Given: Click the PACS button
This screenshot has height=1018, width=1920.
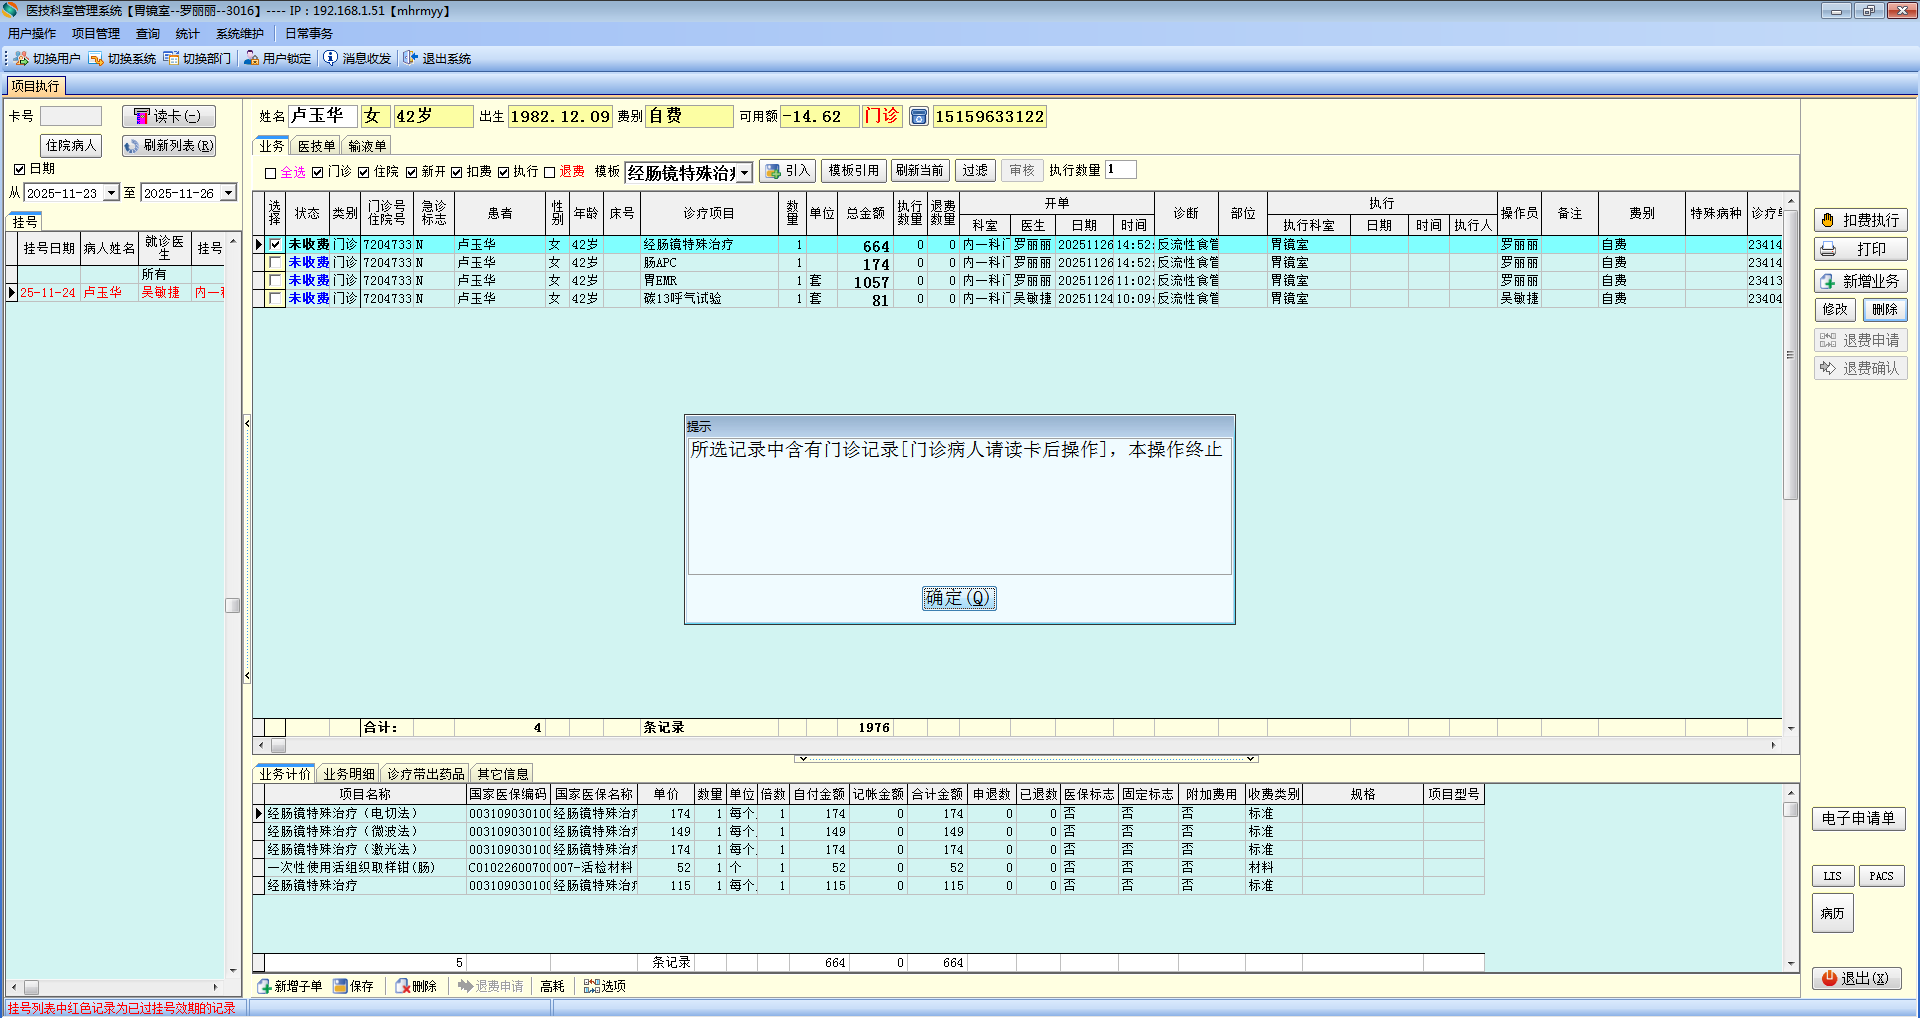Looking at the screenshot, I should pos(1882,876).
